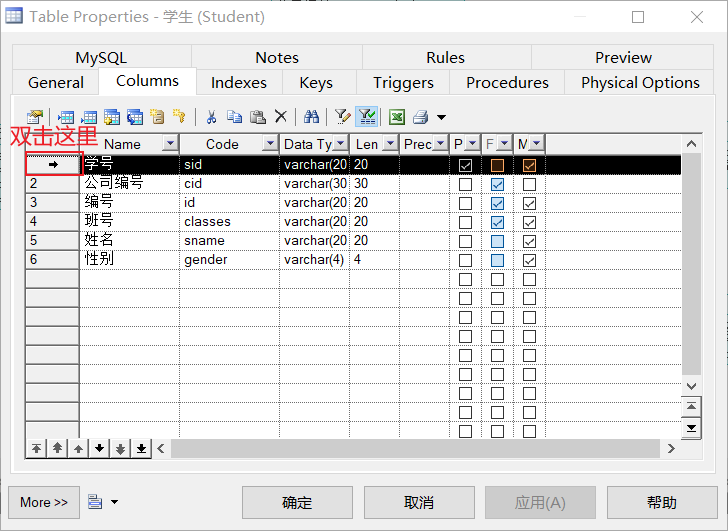Click the Delete X icon

pyautogui.click(x=281, y=117)
